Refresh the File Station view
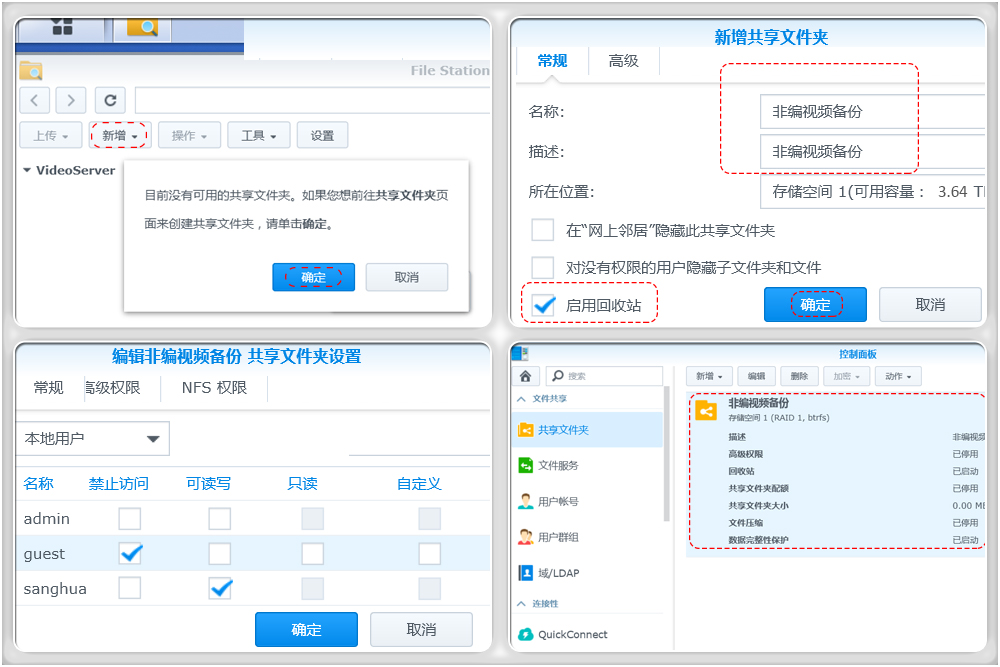1000x667 pixels. click(x=109, y=100)
